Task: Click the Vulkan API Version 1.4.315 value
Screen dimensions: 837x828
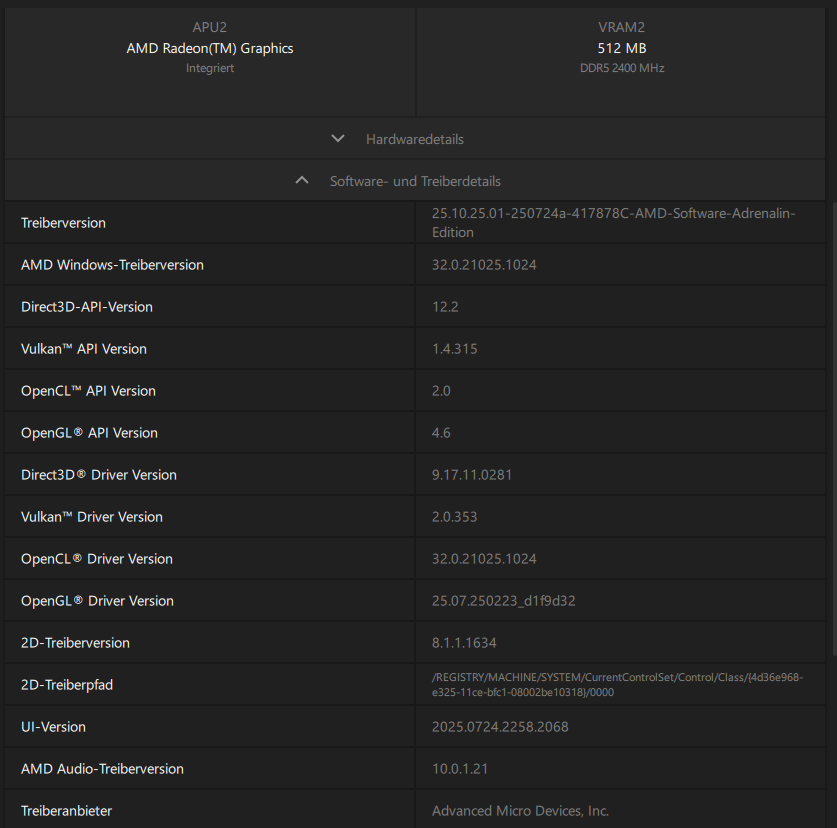Action: (x=455, y=349)
